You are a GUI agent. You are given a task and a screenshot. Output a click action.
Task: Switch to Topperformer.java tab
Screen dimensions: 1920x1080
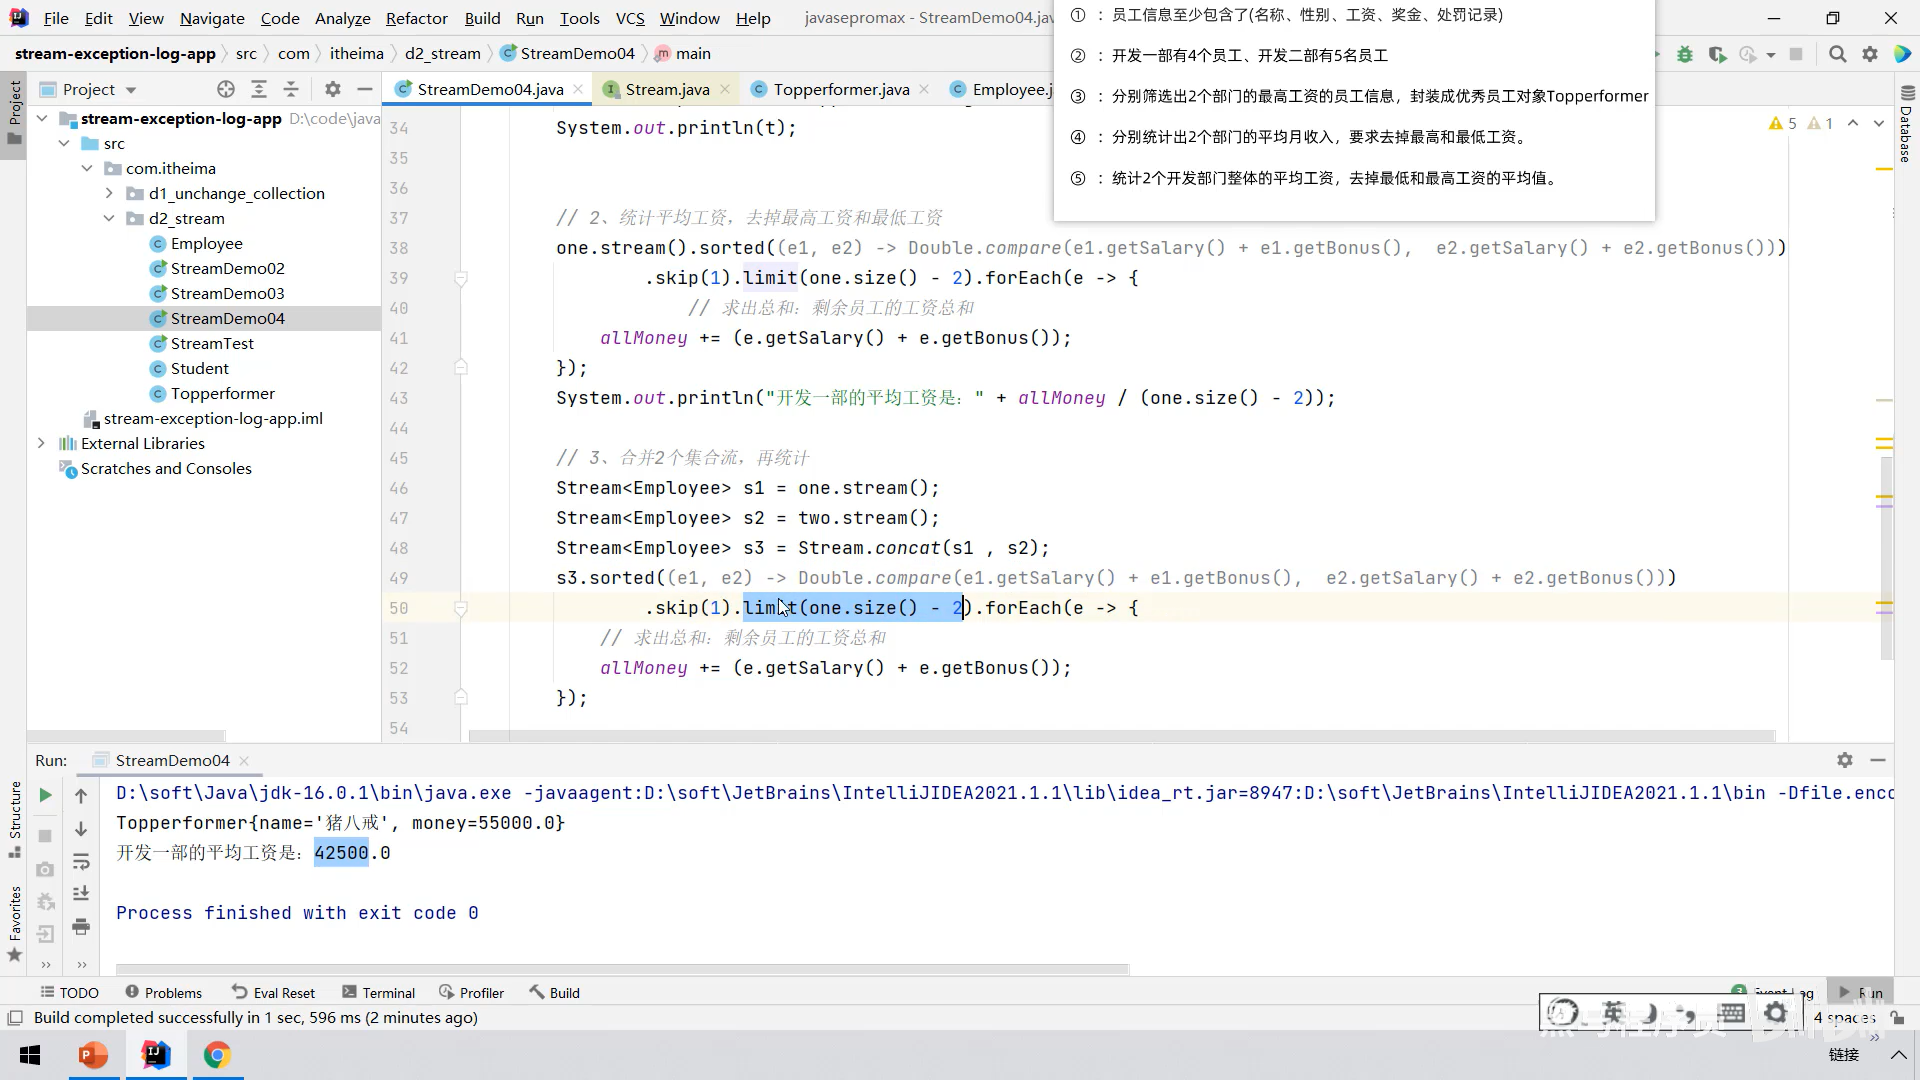pyautogui.click(x=840, y=89)
